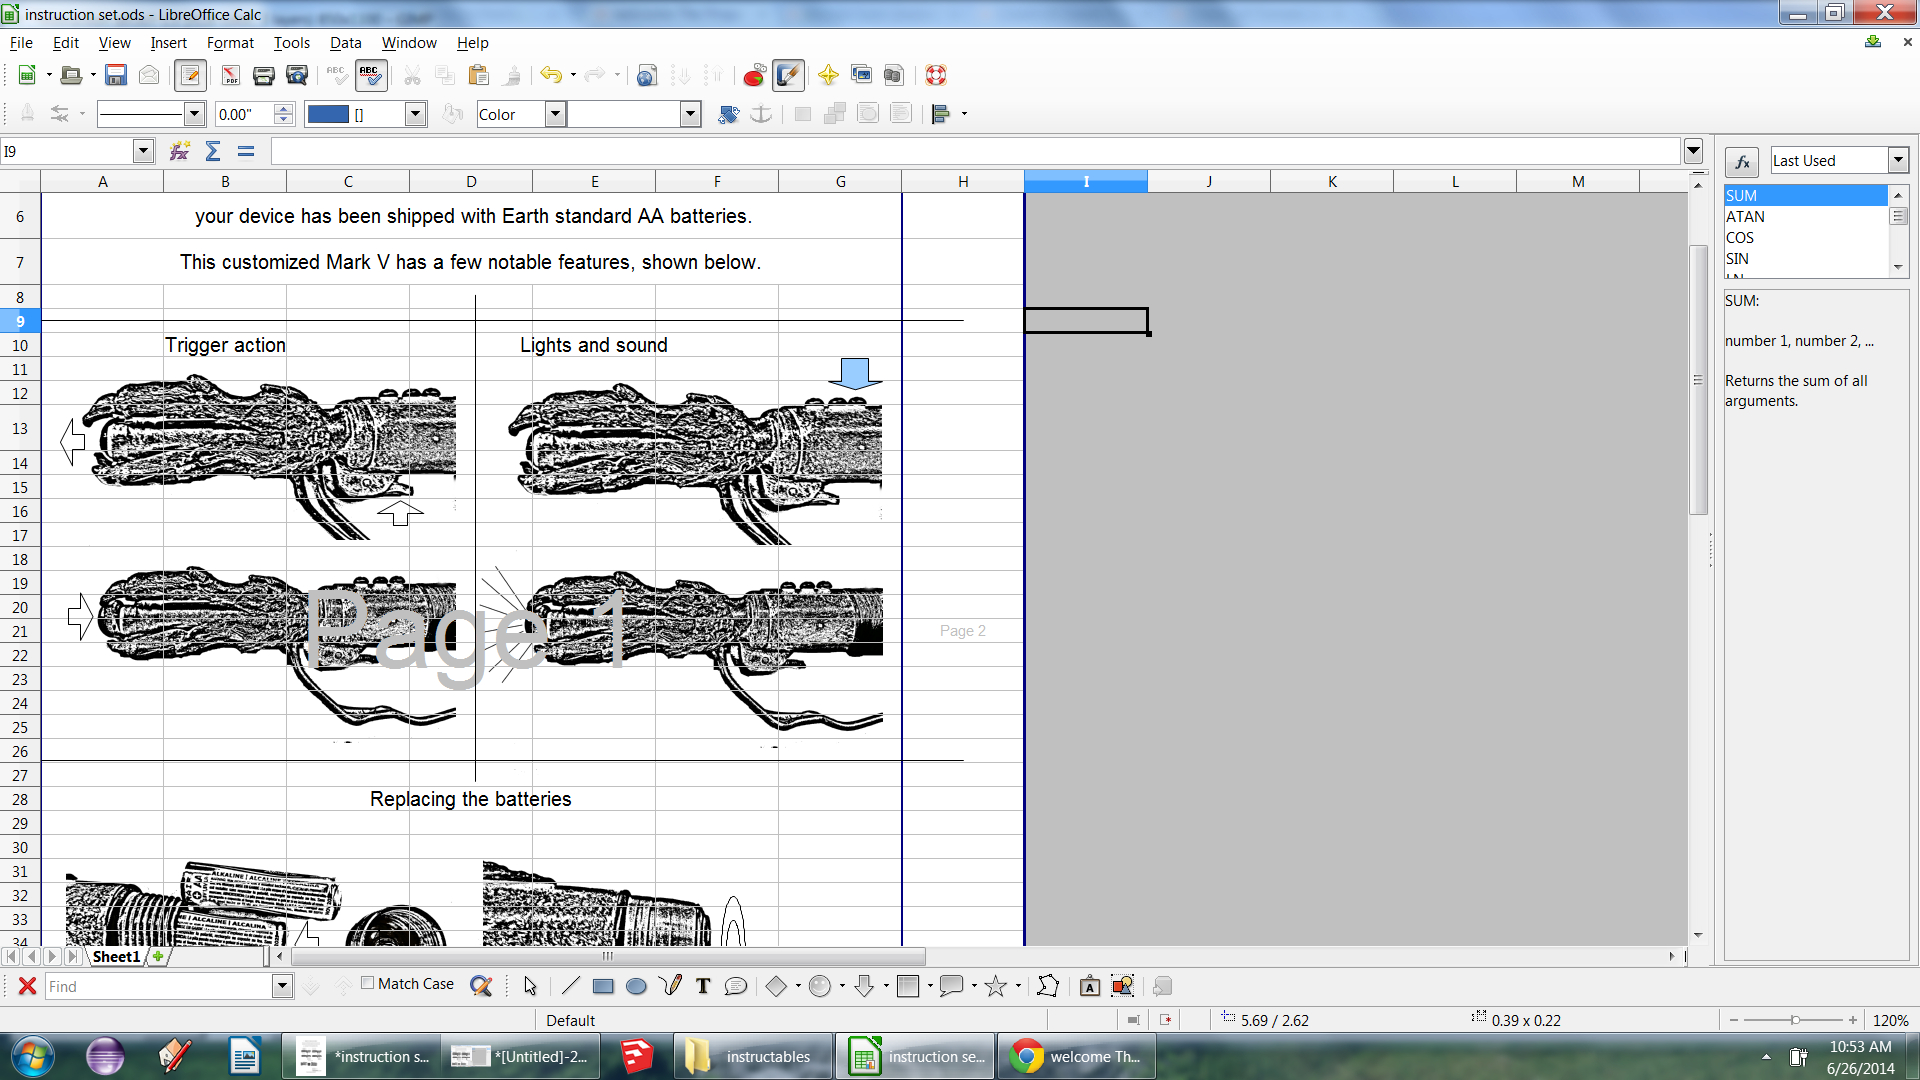Toggle AutoSpellcheck button
1920x1080 pixels.
pyautogui.click(x=370, y=75)
